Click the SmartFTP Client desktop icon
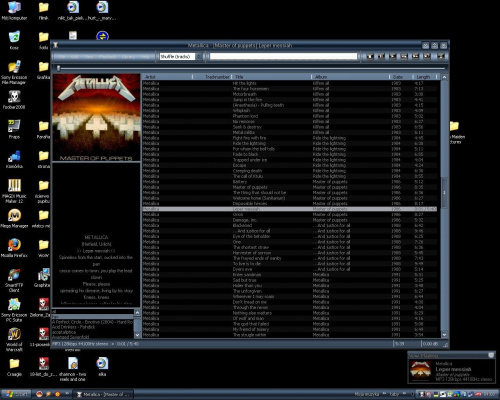This screenshot has height=400, width=500. 14,280
